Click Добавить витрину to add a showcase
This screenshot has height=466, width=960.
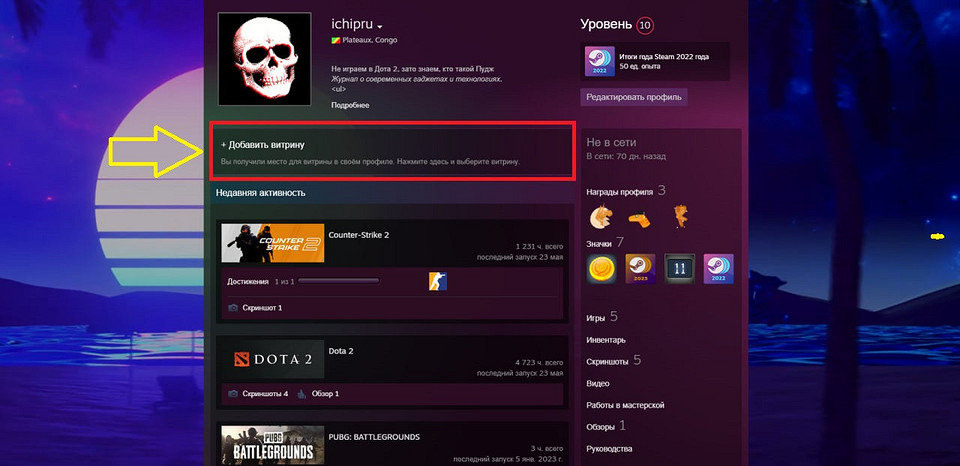pyautogui.click(x=263, y=145)
